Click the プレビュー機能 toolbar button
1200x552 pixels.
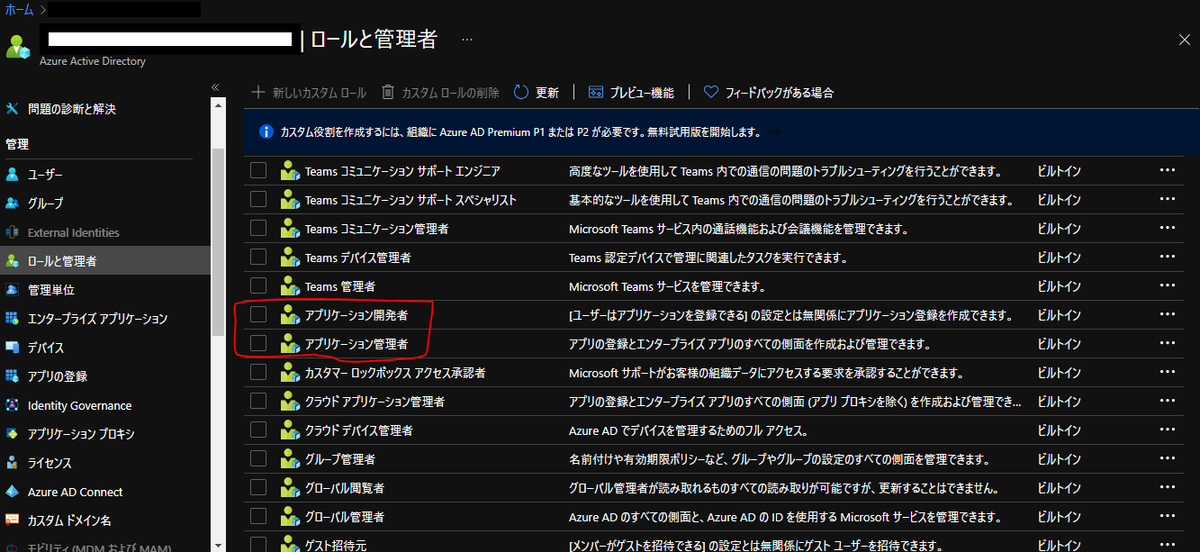coord(631,92)
